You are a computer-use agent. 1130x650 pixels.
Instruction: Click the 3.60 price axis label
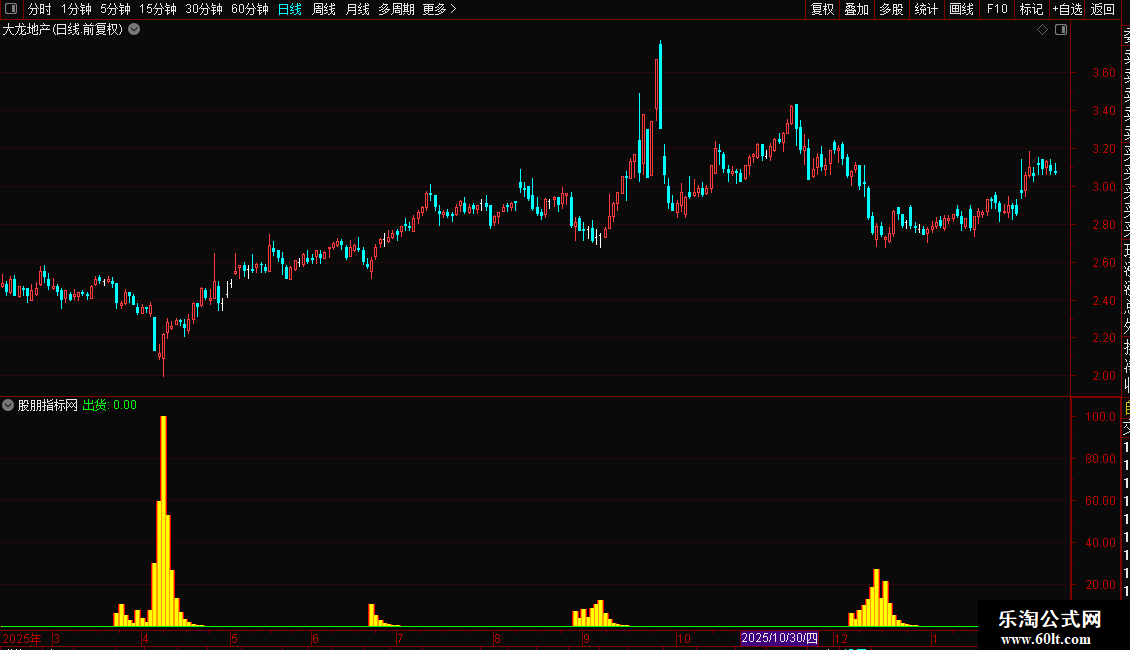coord(1104,73)
